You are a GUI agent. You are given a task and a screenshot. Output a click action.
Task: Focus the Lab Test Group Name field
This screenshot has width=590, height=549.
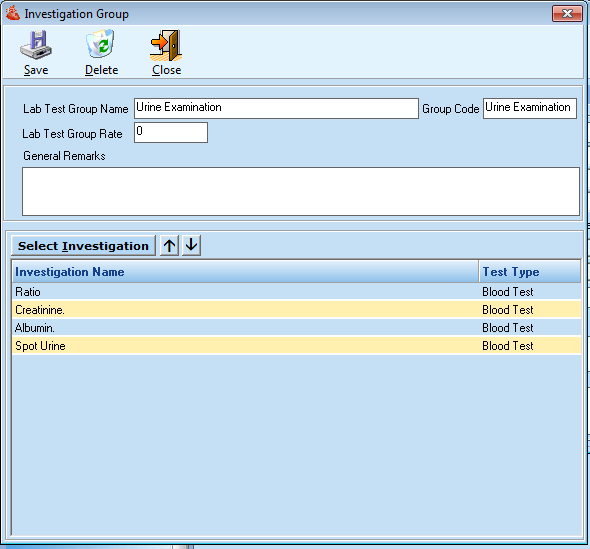point(276,108)
